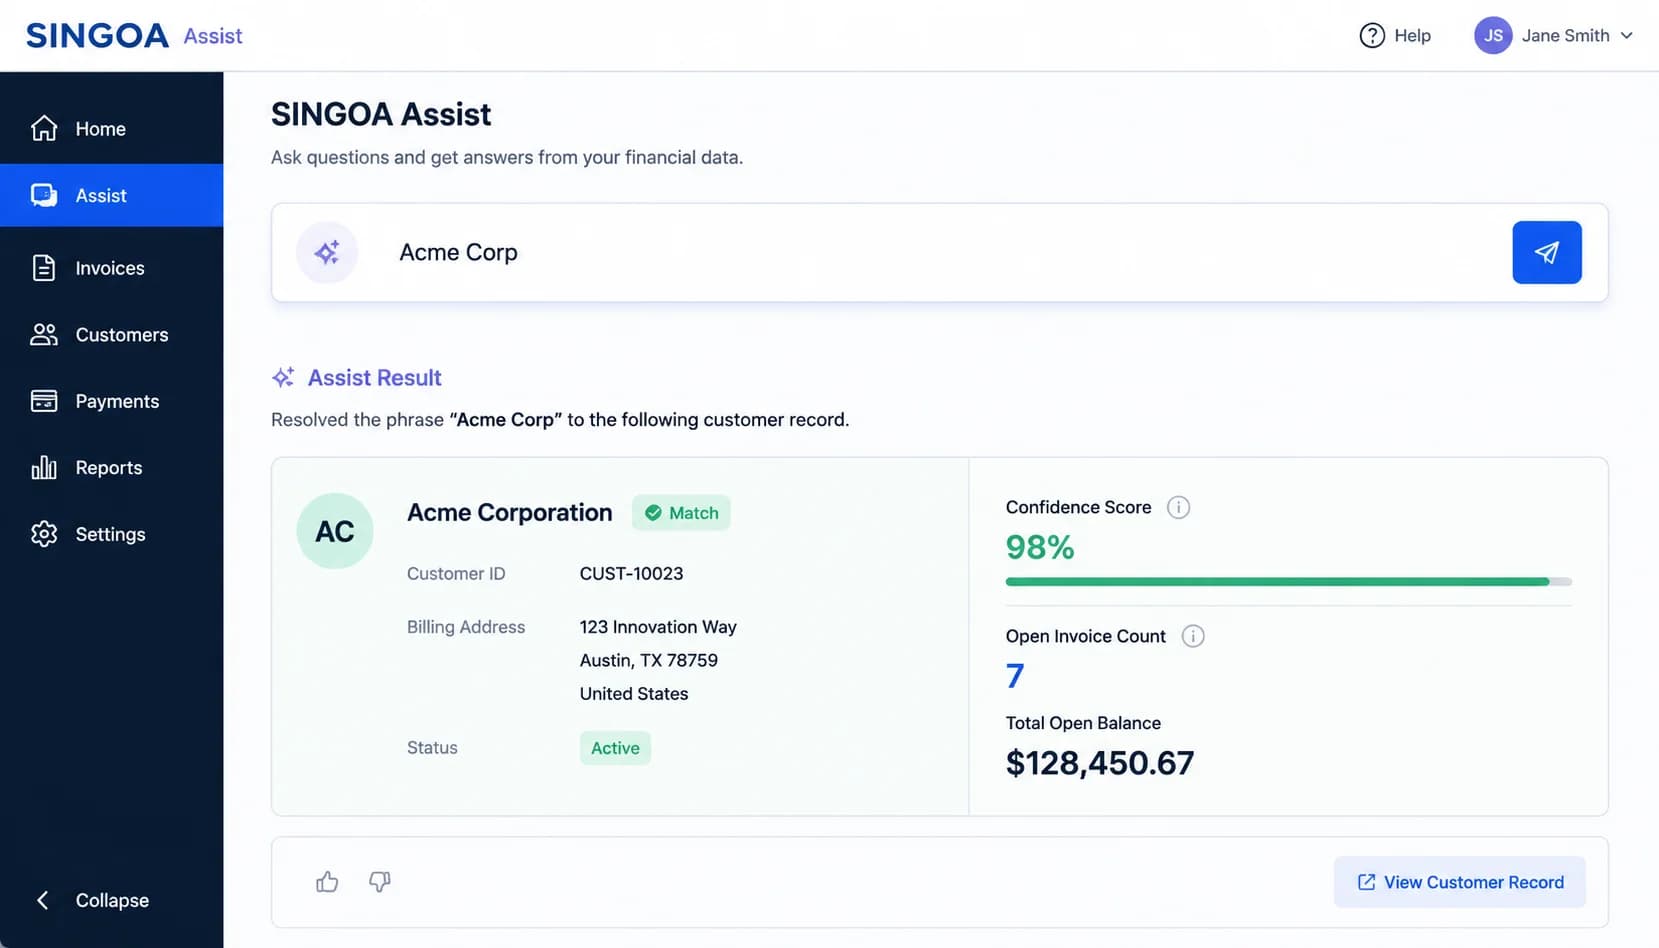Click open invoice count 7
The width and height of the screenshot is (1659, 948).
point(1015,676)
